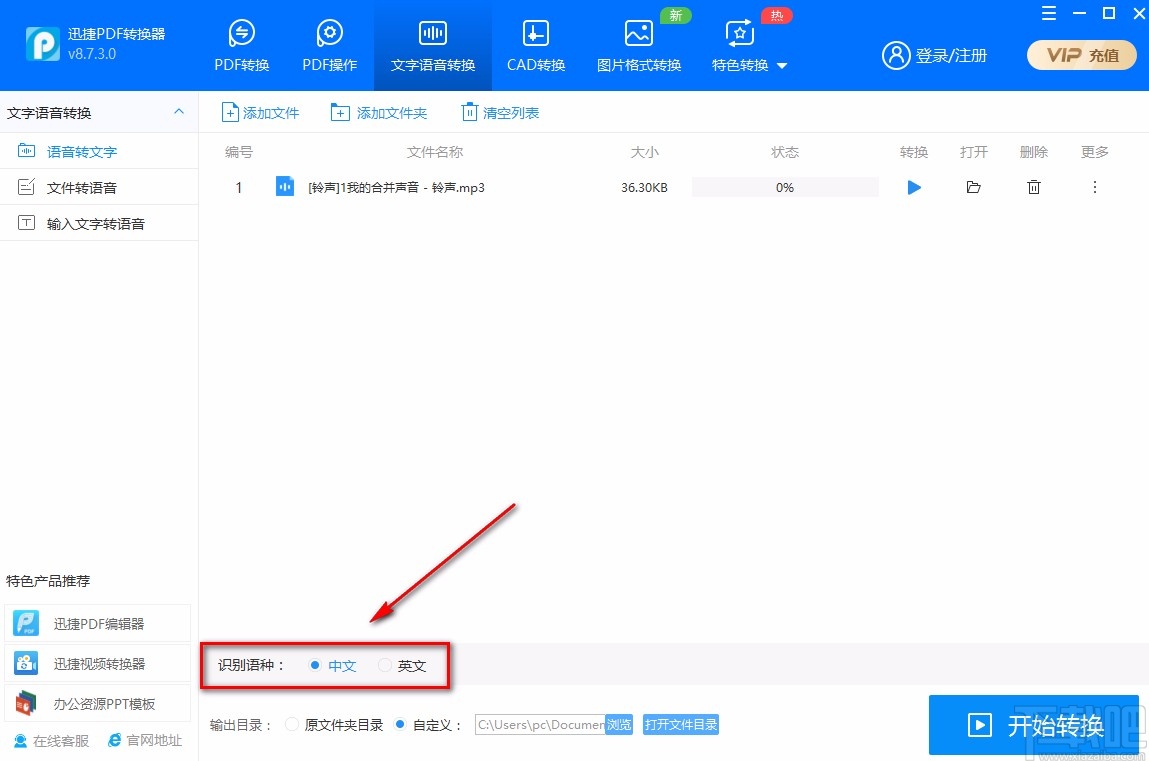Open more options for the MP3 entry

(1094, 187)
